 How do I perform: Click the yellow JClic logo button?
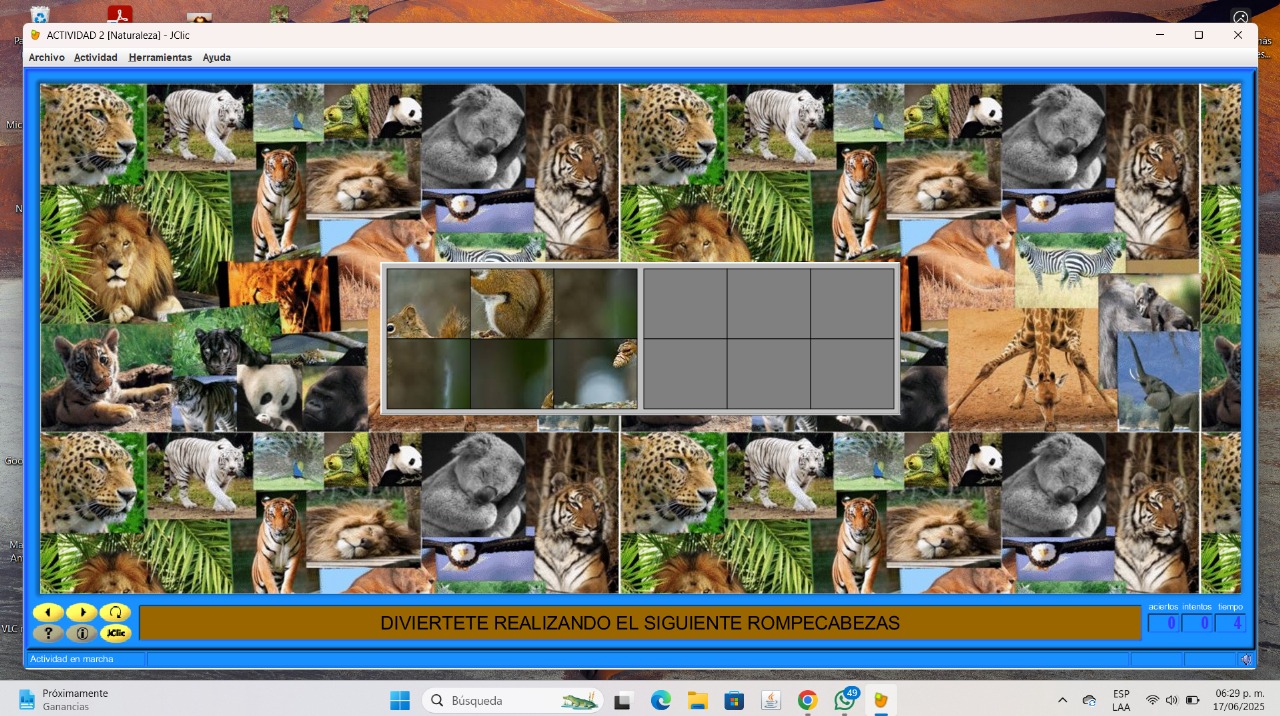point(115,633)
